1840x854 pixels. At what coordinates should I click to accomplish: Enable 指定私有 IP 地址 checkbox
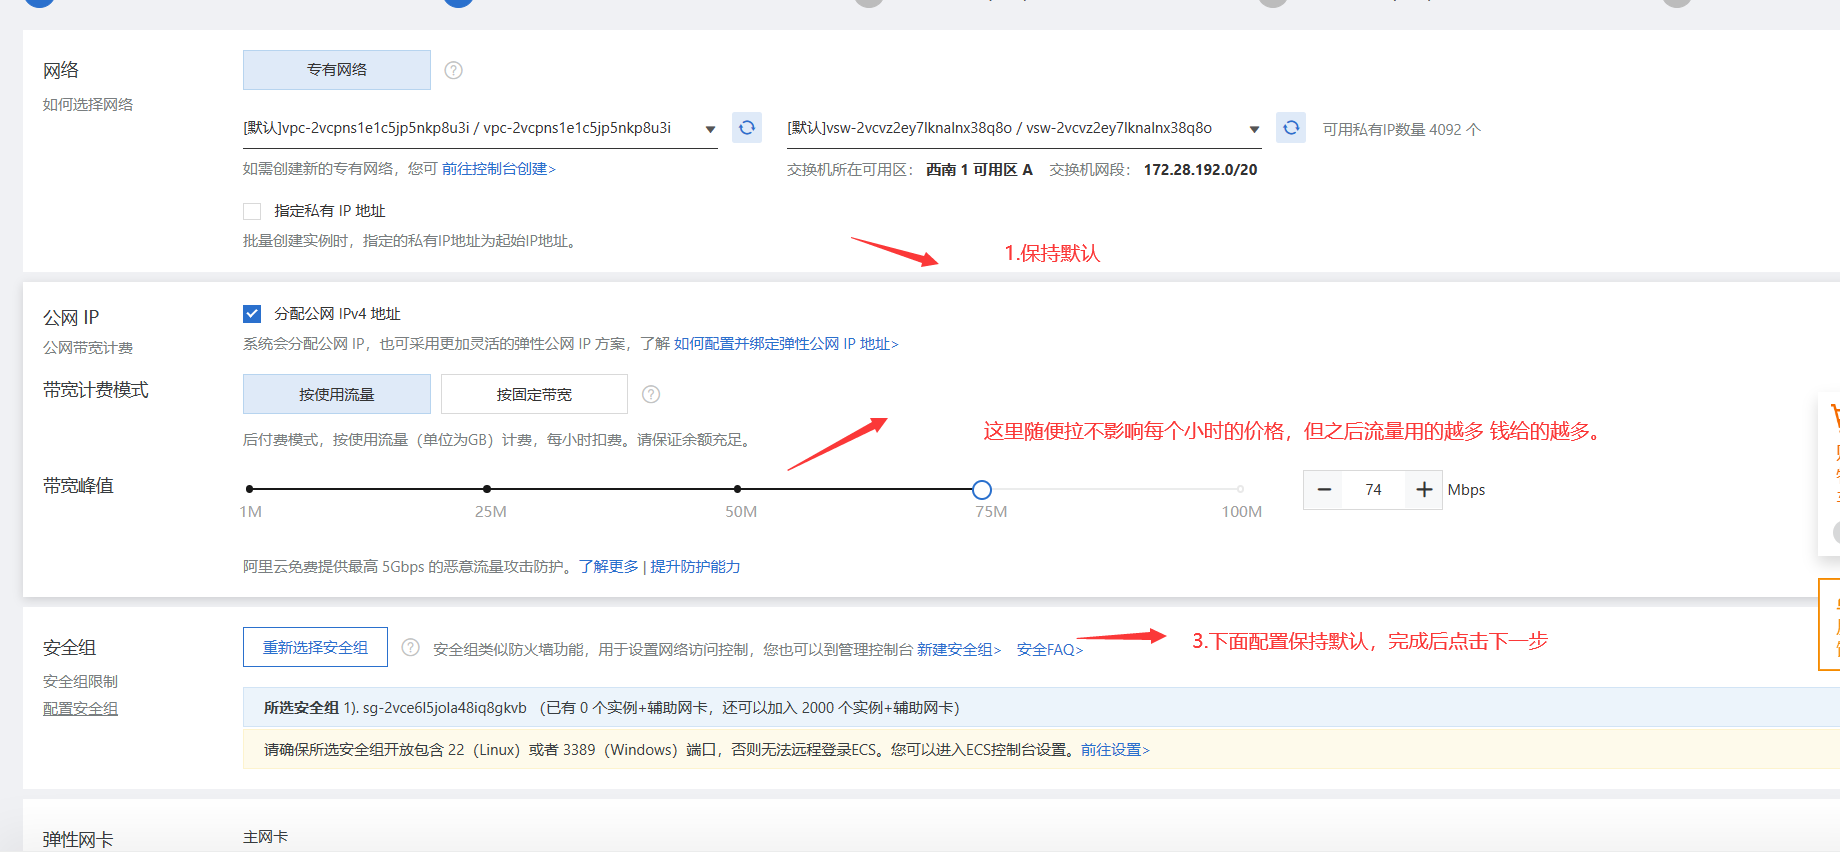[252, 211]
